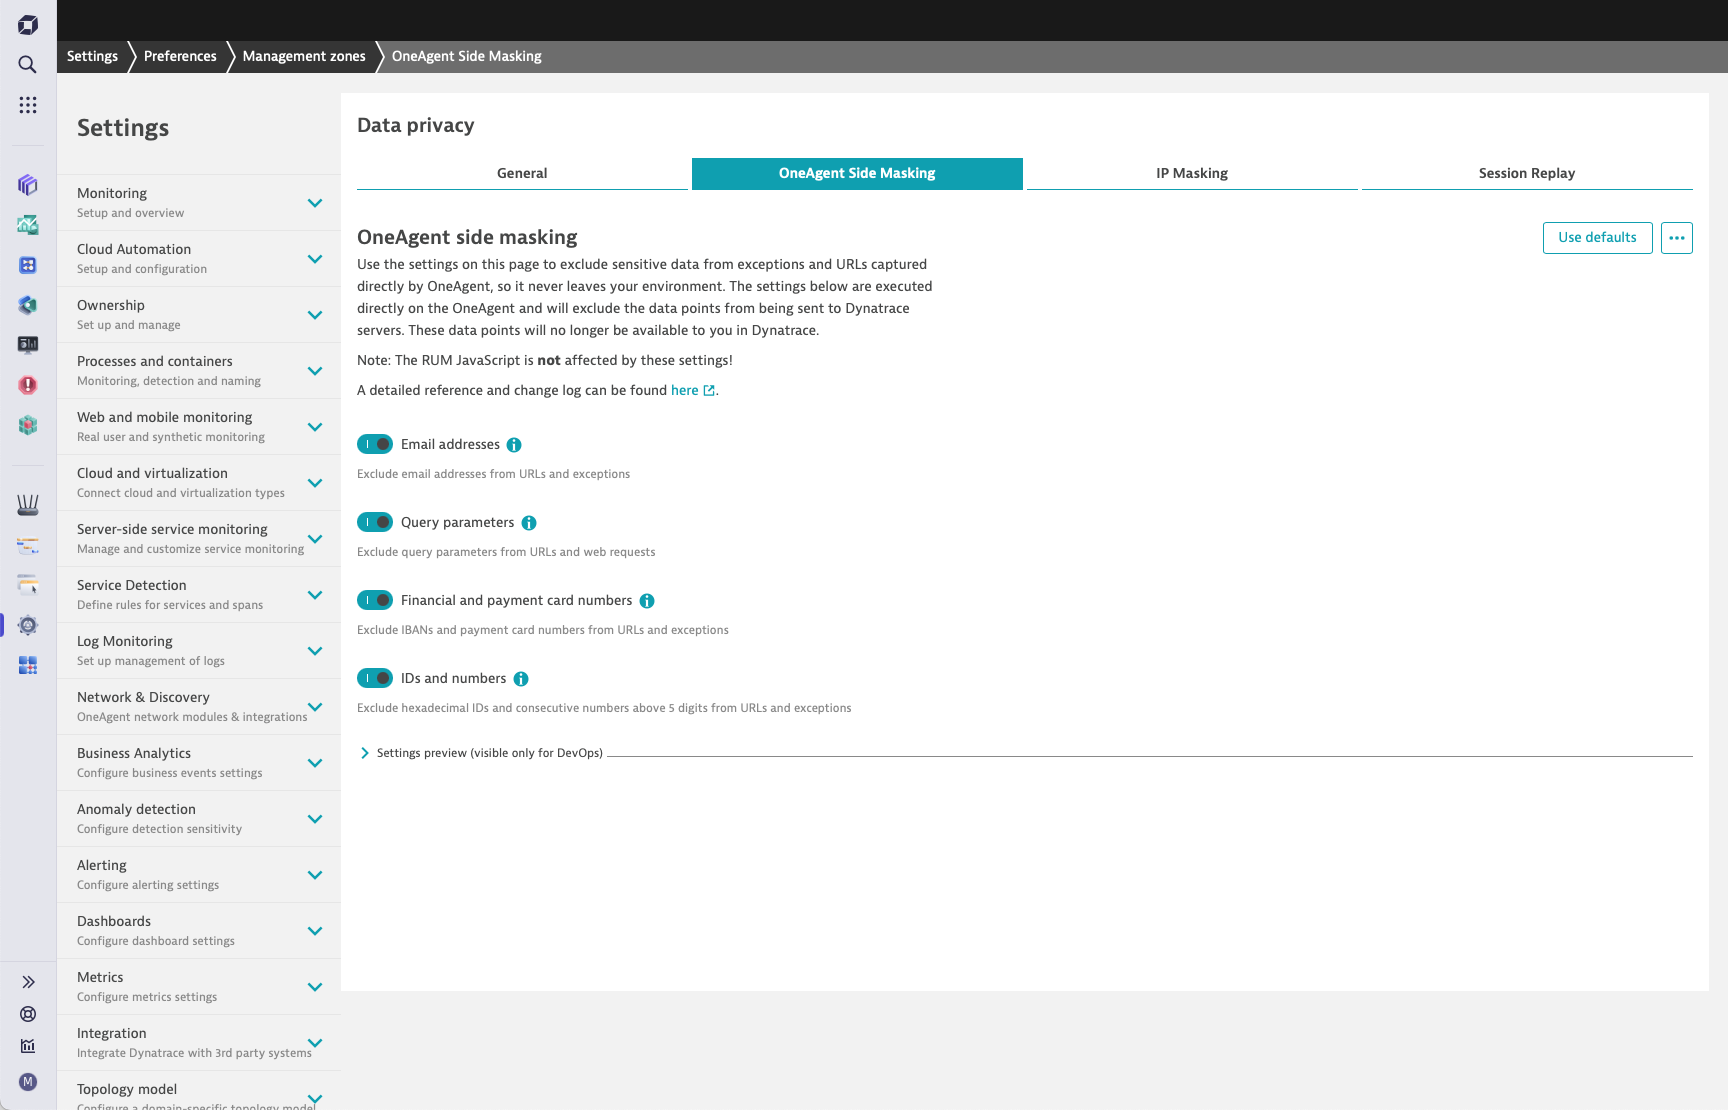Open the three-dots options button
Image resolution: width=1728 pixels, height=1110 pixels.
(1677, 238)
